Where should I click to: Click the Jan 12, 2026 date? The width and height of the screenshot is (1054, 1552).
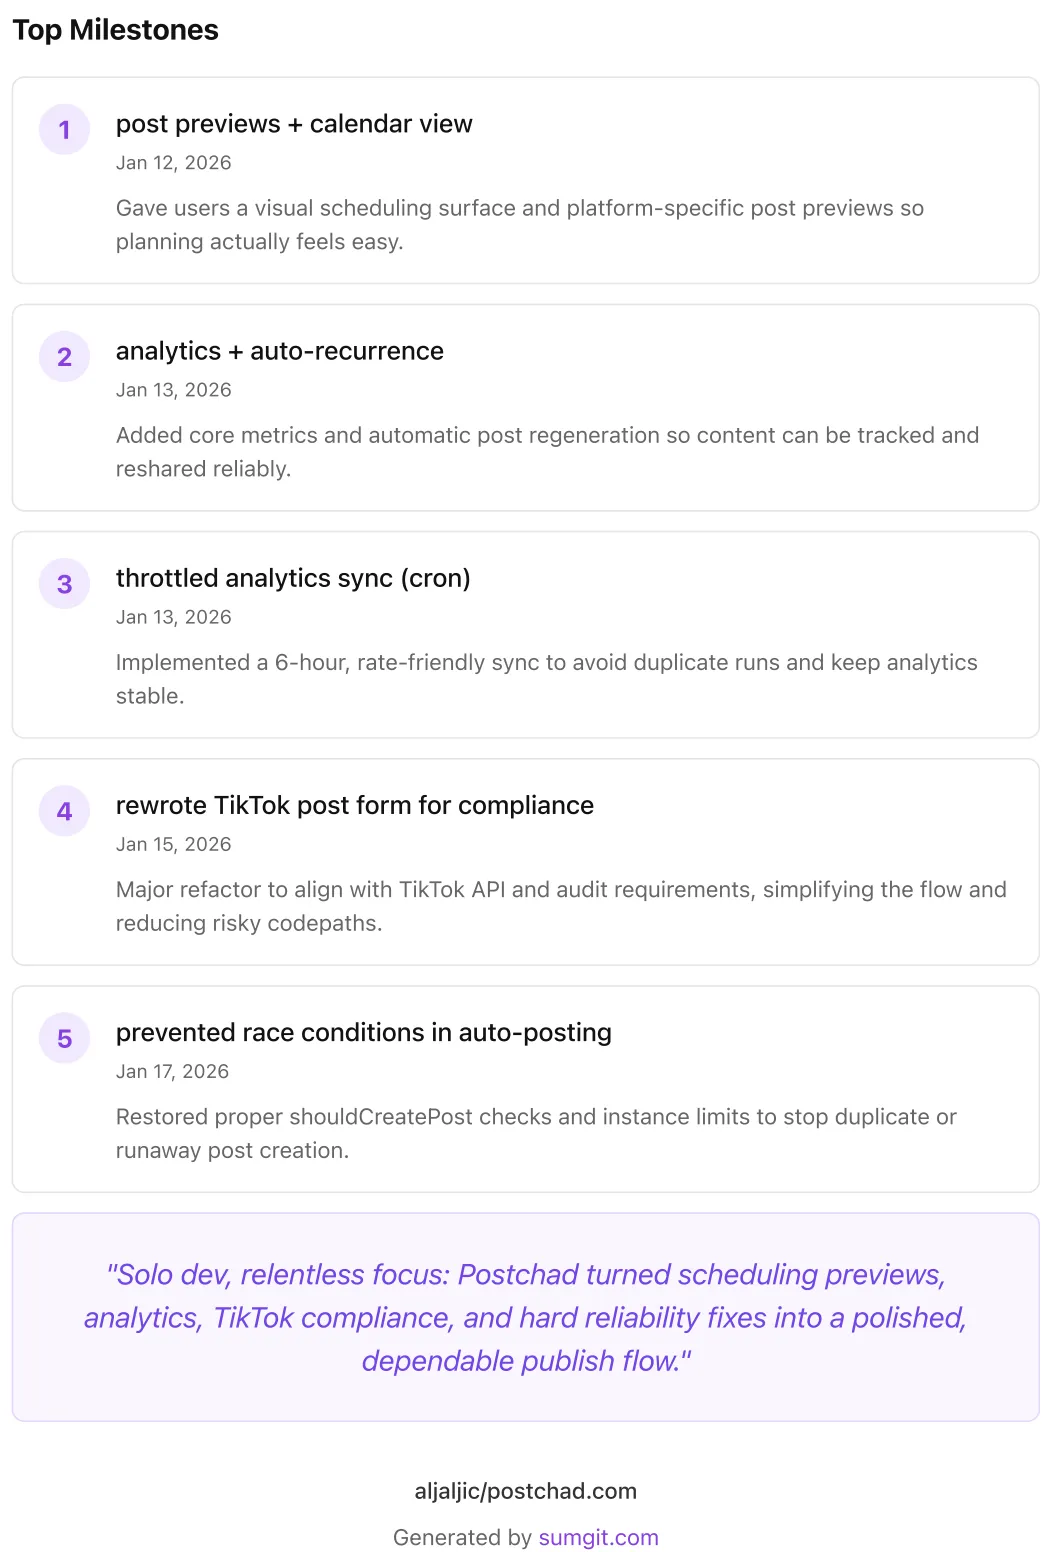(173, 163)
